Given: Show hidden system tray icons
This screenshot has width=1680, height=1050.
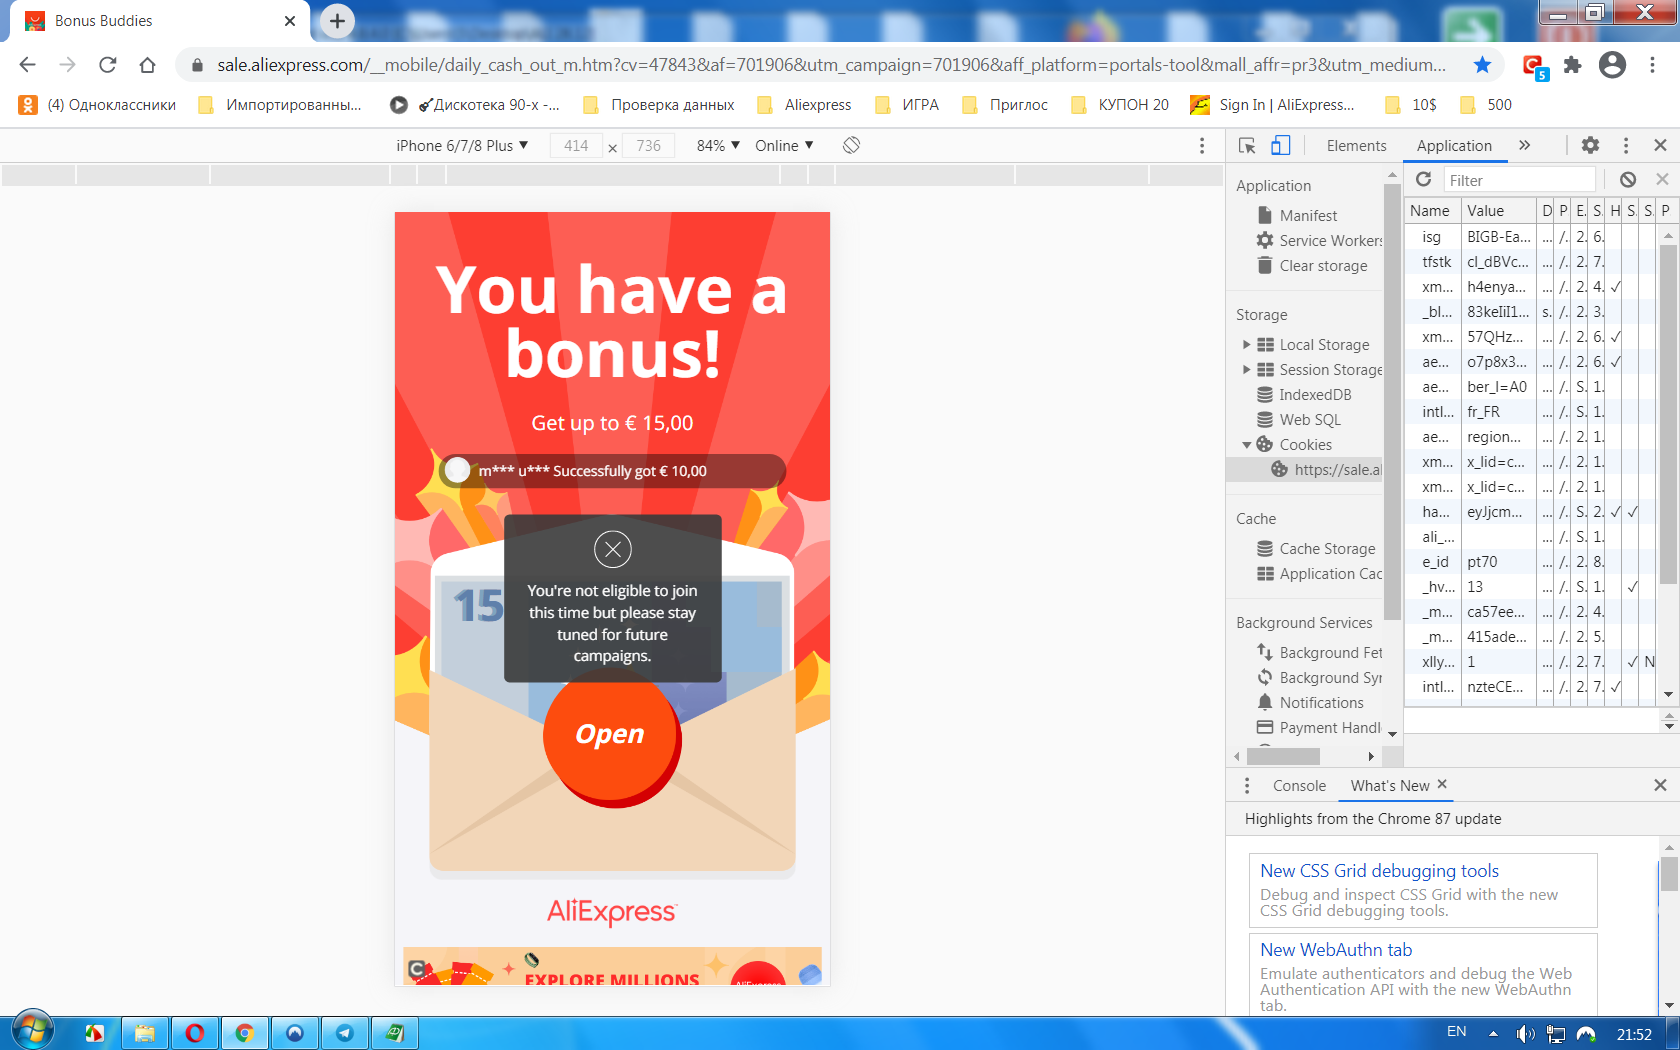Looking at the screenshot, I should point(1493,1034).
